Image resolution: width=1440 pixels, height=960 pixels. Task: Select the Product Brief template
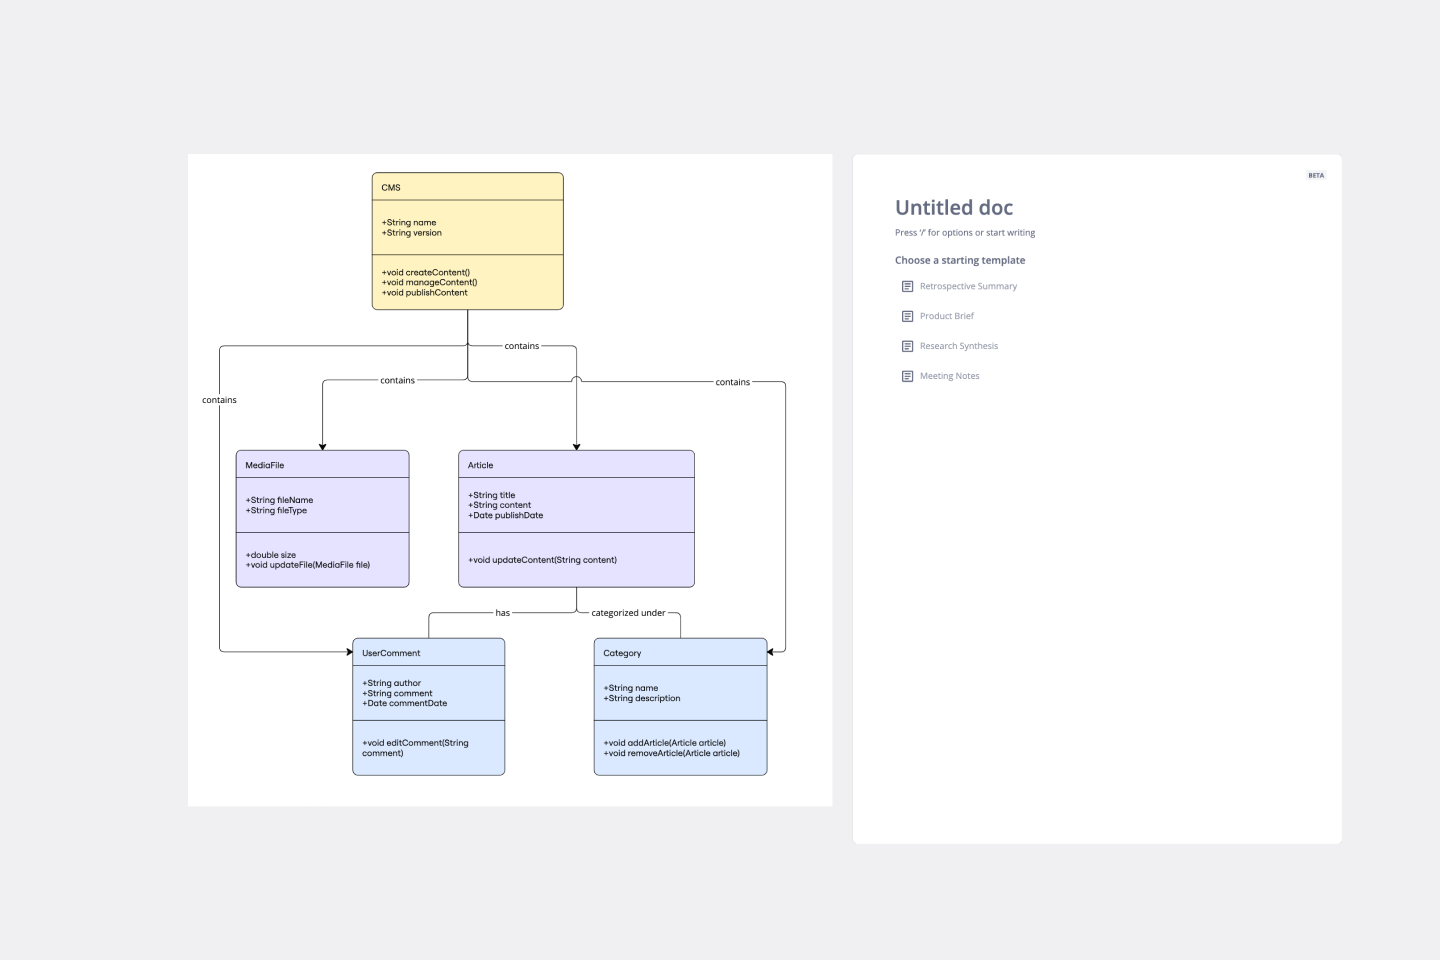tap(946, 316)
